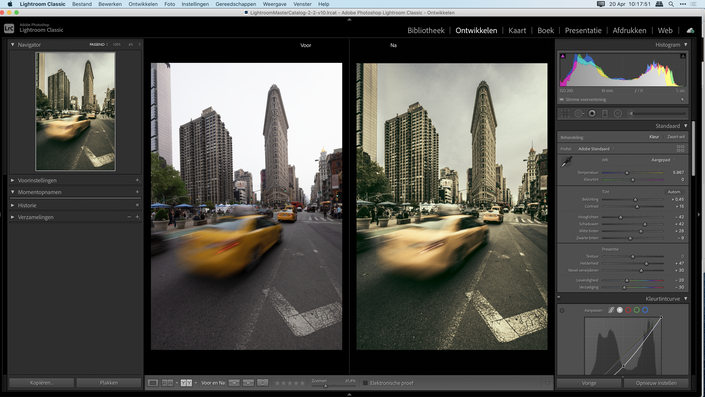Pick the white balance eyedropper tool

coord(567,161)
